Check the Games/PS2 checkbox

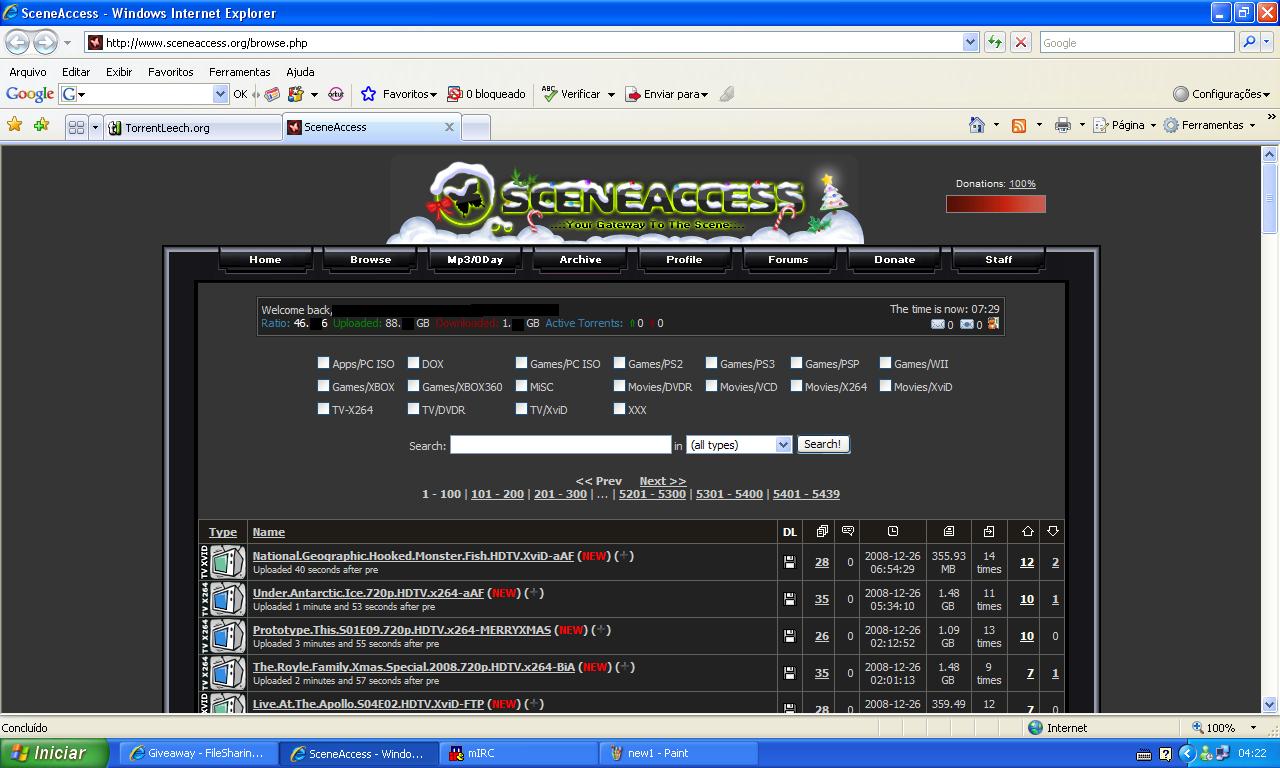tap(619, 363)
